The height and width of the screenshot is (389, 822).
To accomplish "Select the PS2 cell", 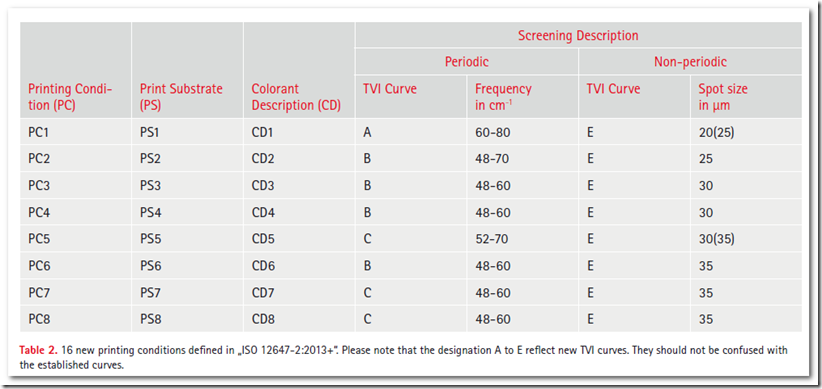I will (x=149, y=159).
